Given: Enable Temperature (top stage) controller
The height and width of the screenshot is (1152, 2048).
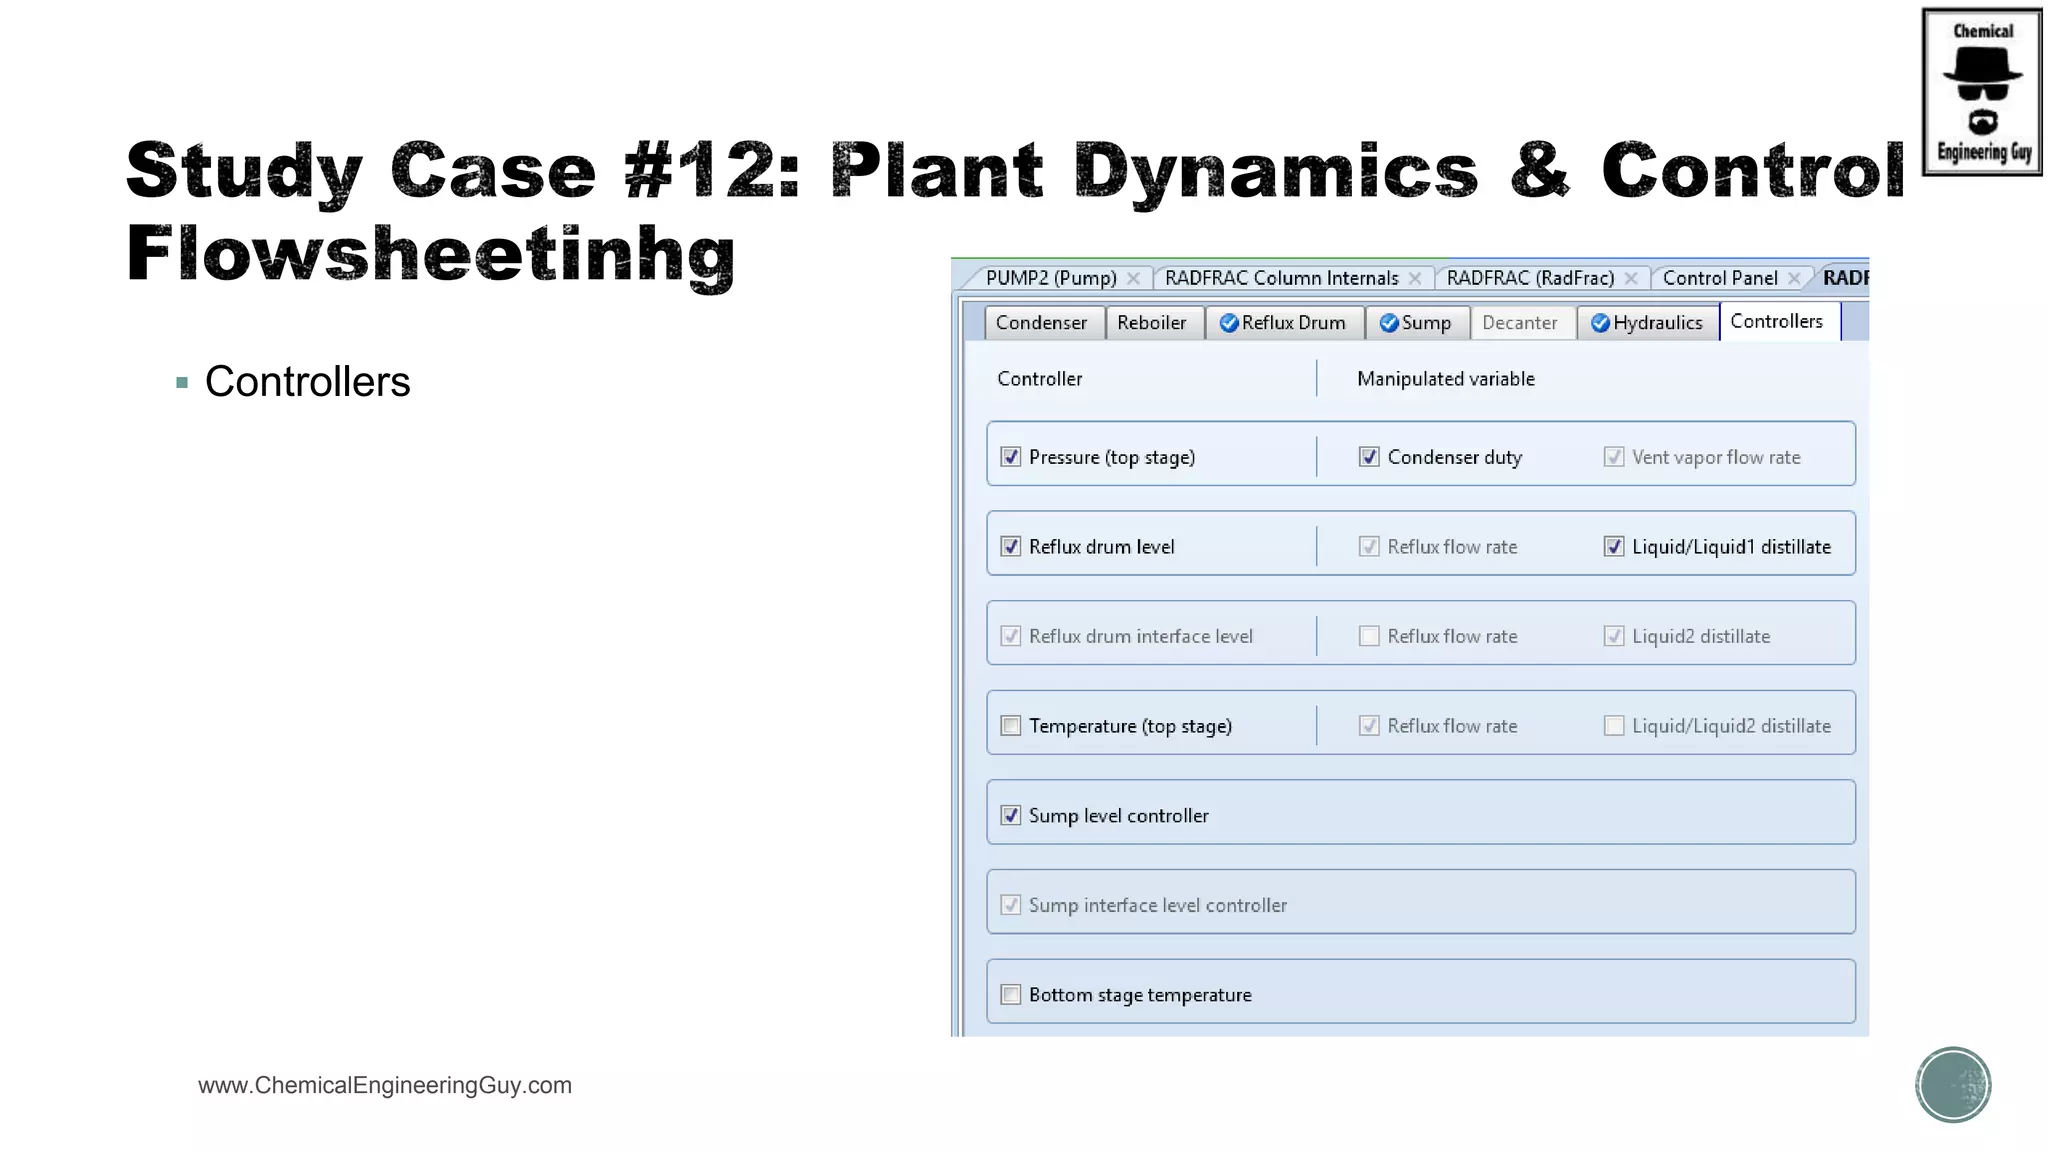Looking at the screenshot, I should (x=1011, y=726).
